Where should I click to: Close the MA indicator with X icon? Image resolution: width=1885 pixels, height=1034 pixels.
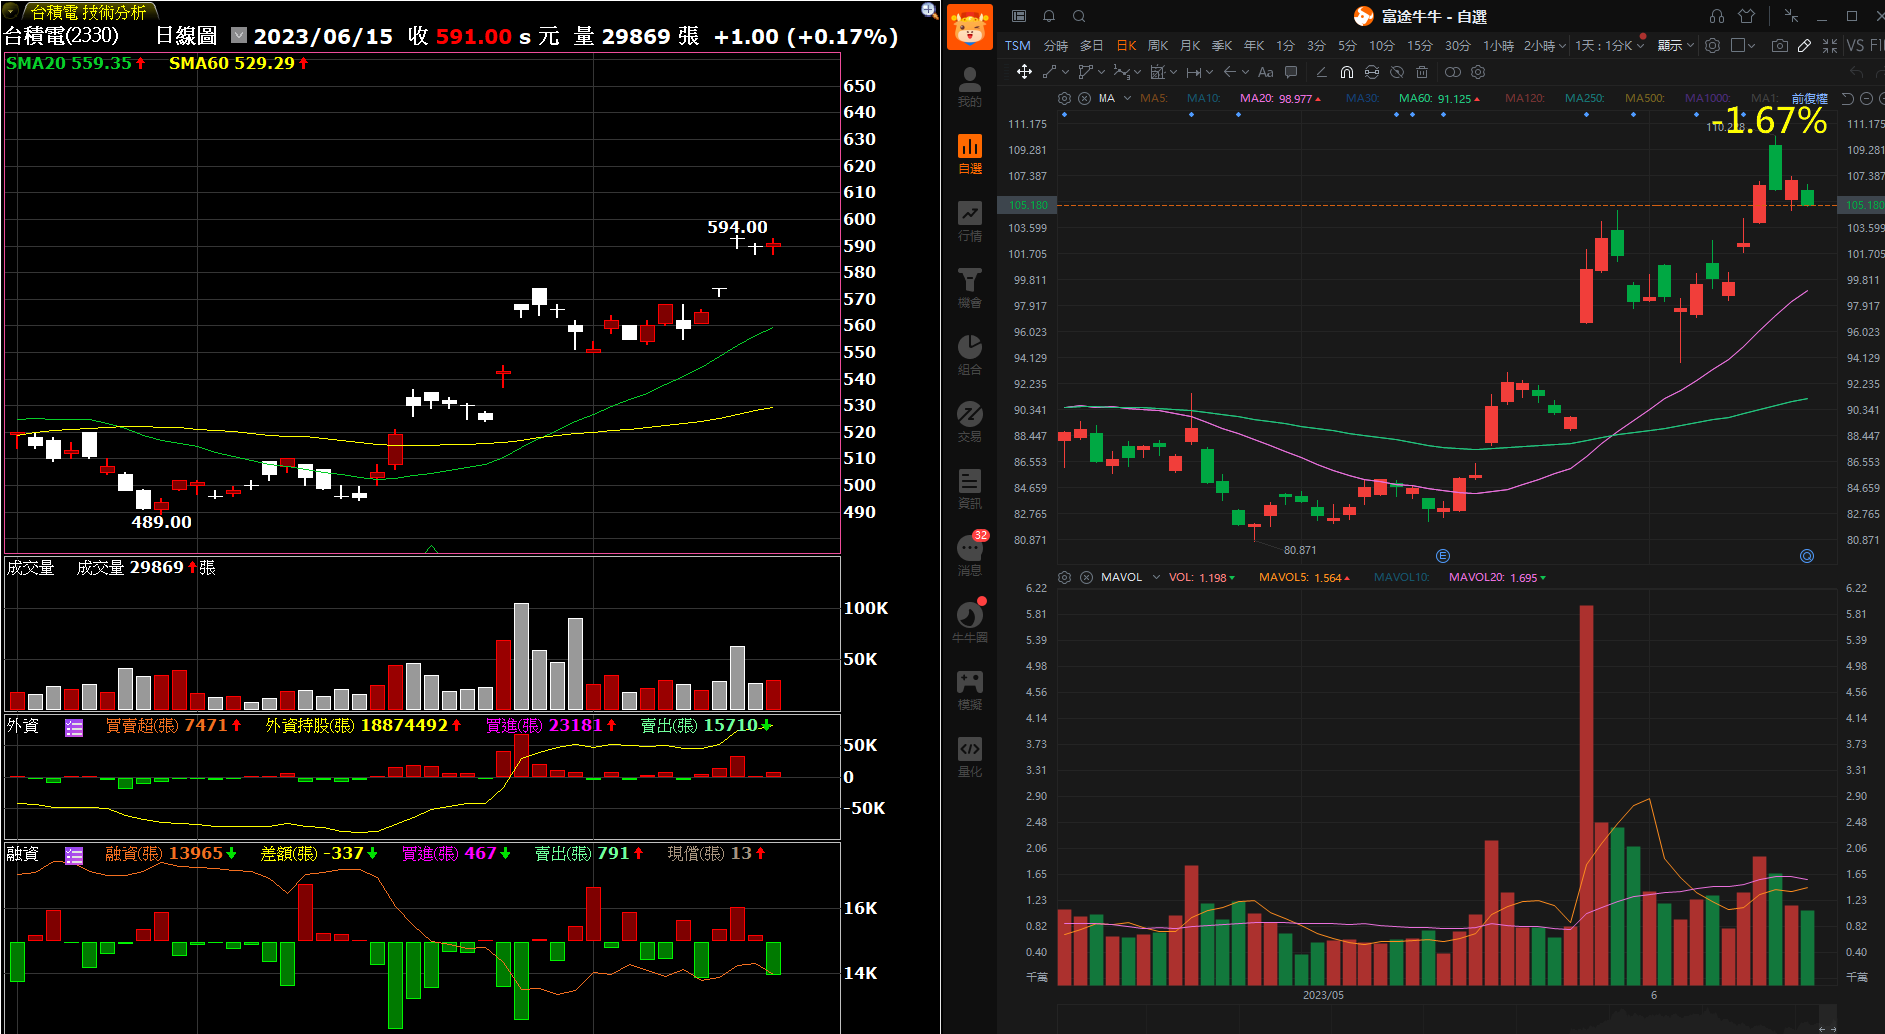(1085, 98)
